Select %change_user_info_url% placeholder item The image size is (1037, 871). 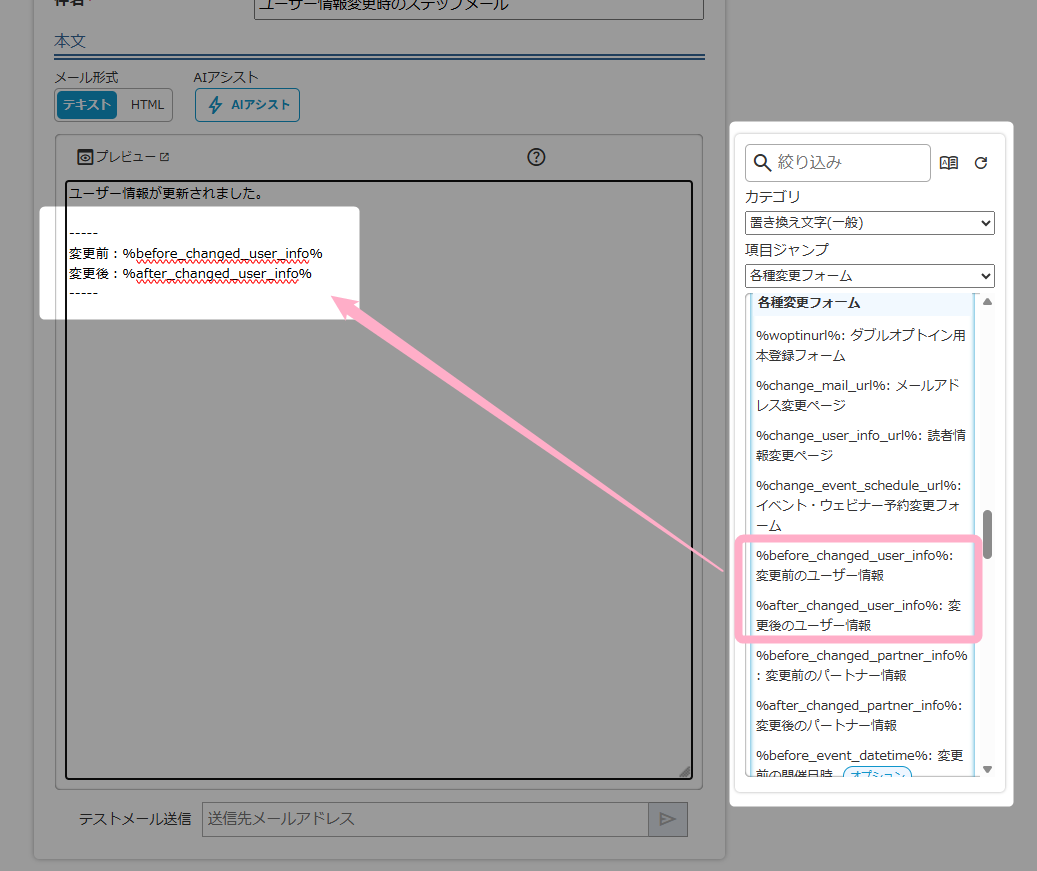(x=859, y=445)
